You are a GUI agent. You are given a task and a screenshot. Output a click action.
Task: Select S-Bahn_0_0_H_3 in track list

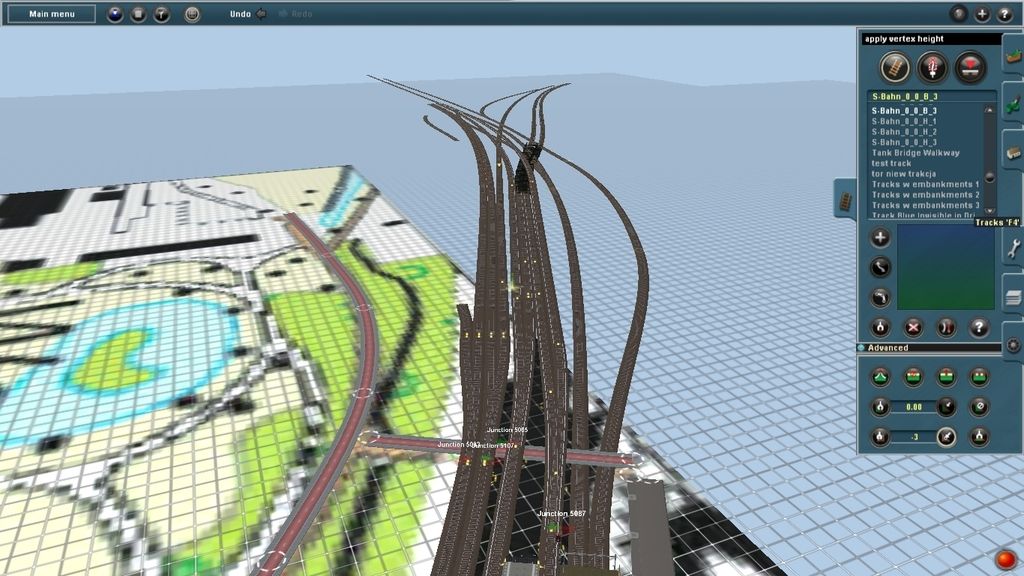pyautogui.click(x=904, y=142)
